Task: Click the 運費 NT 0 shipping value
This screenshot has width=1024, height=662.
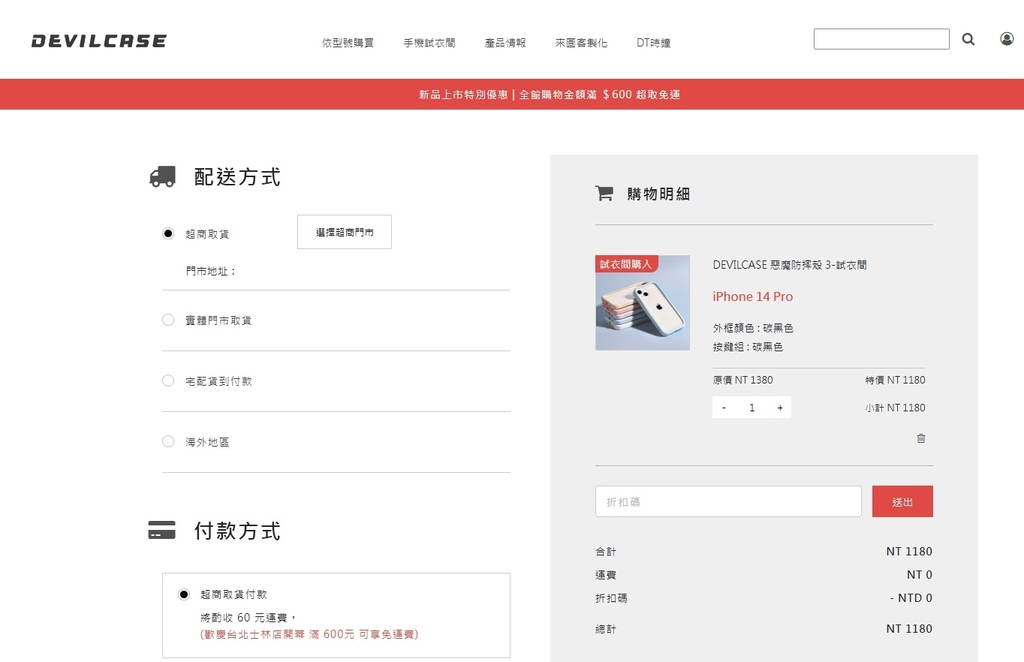Action: click(x=920, y=575)
